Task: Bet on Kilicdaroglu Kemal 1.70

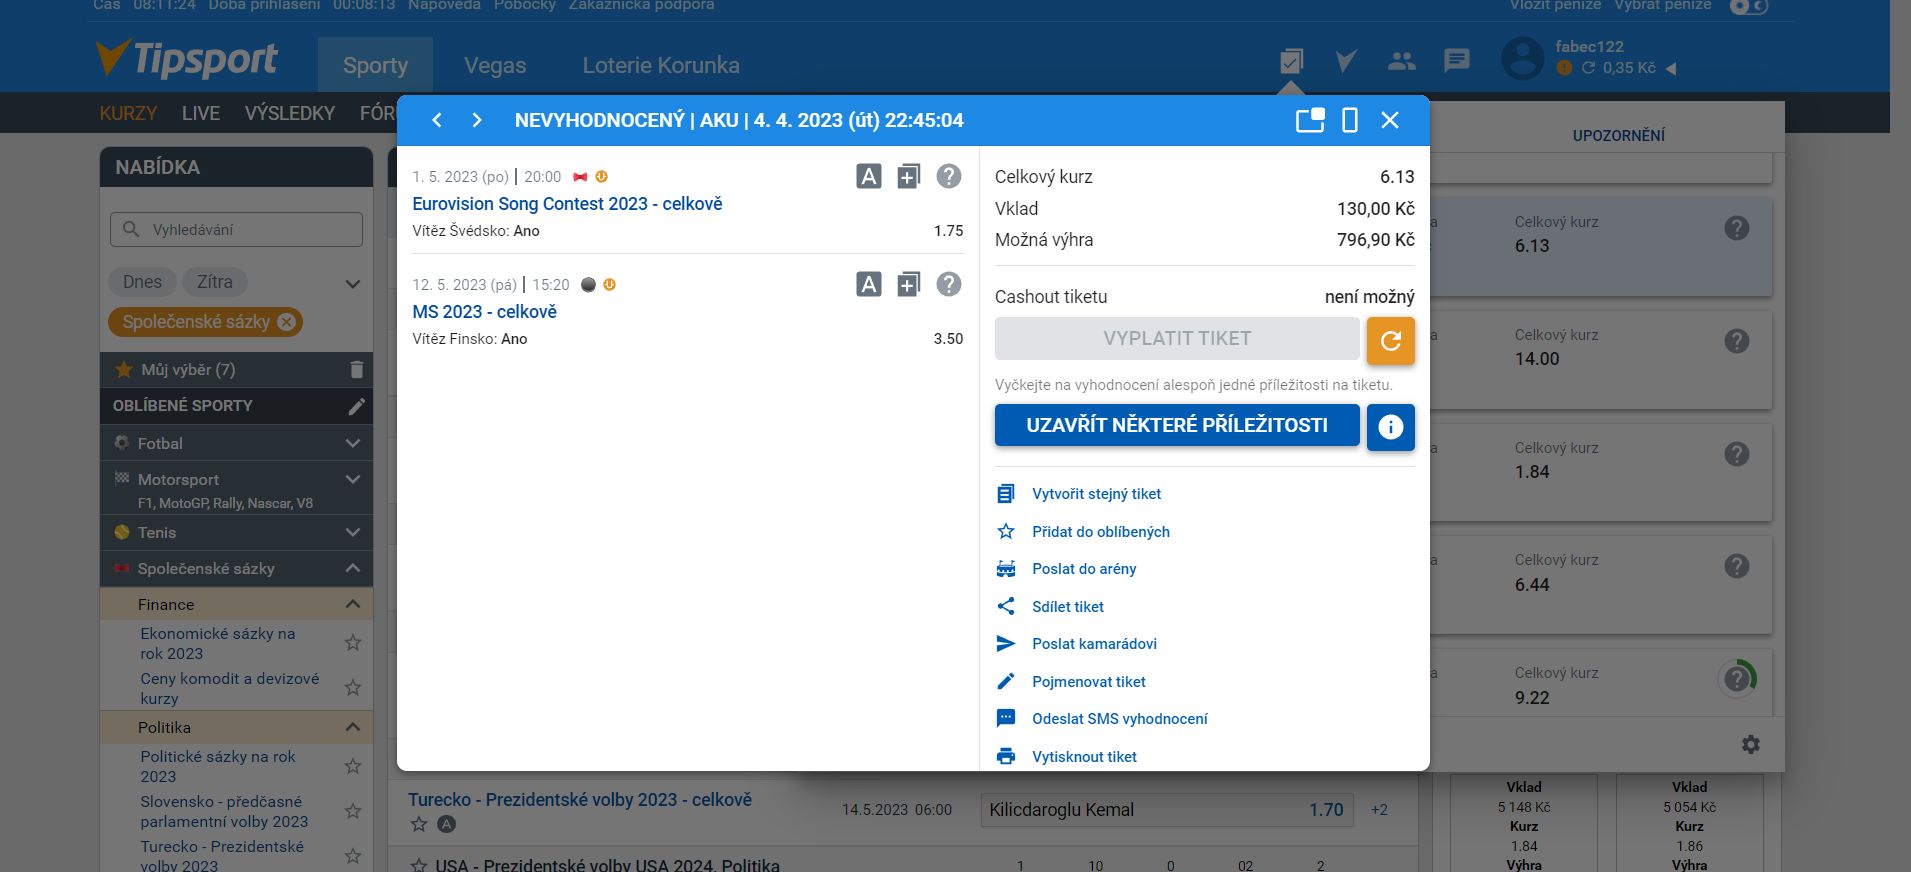Action: coord(1167,810)
